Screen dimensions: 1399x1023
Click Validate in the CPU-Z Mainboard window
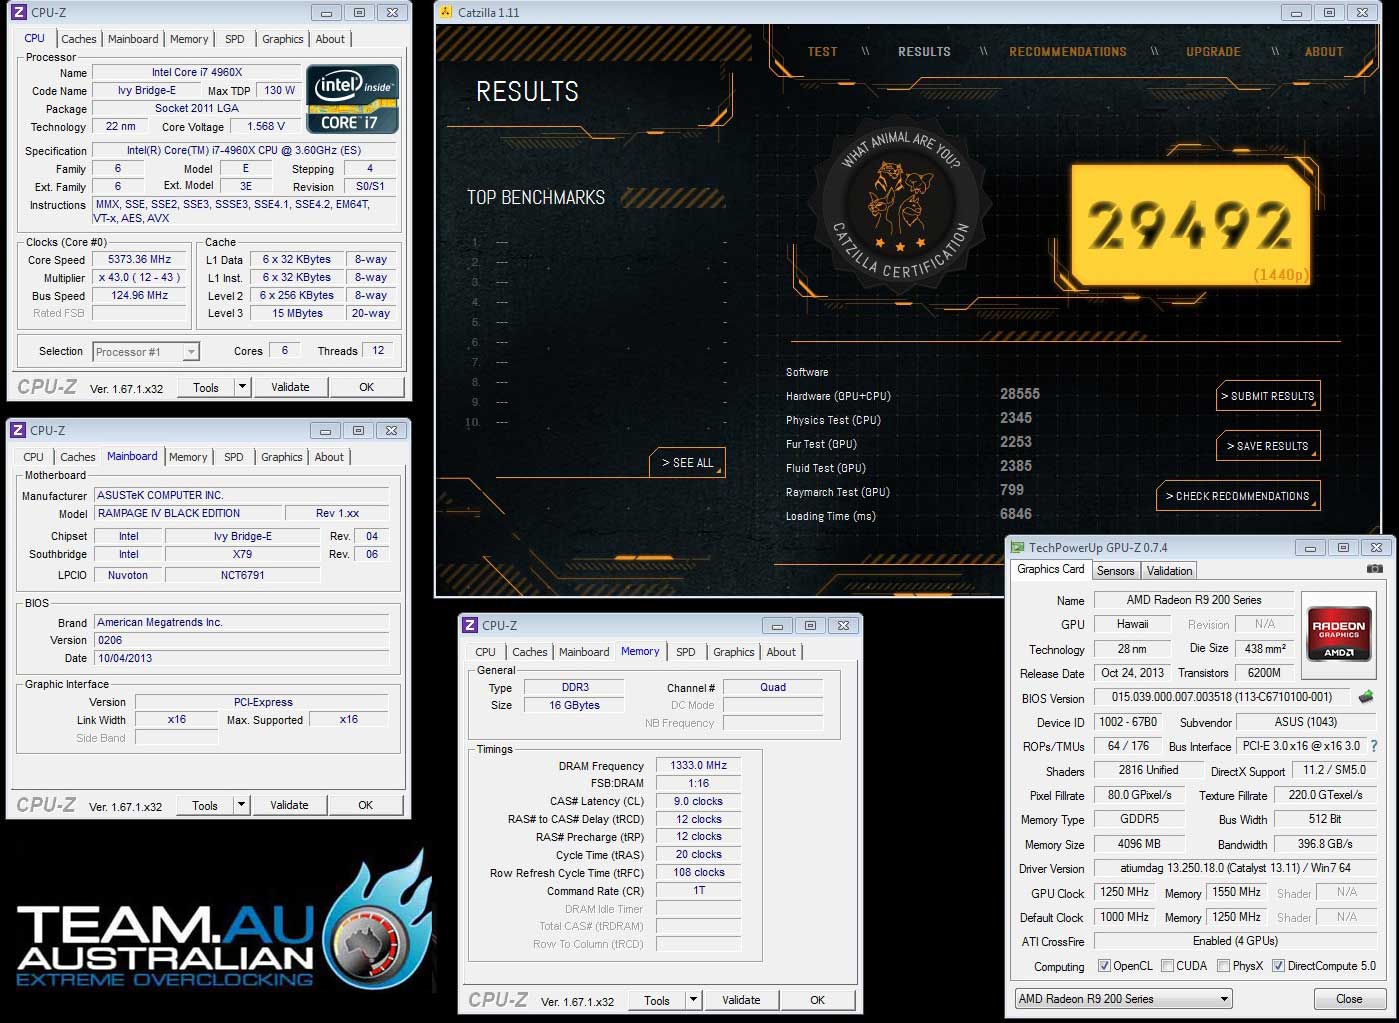click(289, 805)
